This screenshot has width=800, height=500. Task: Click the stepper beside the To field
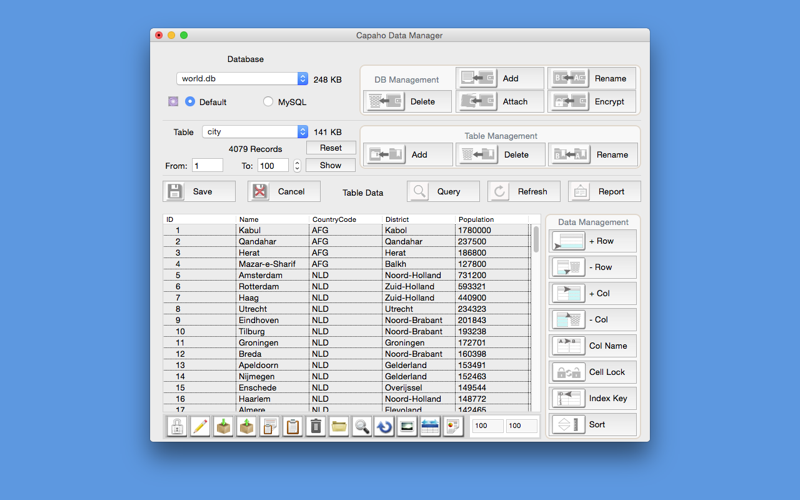[297, 166]
